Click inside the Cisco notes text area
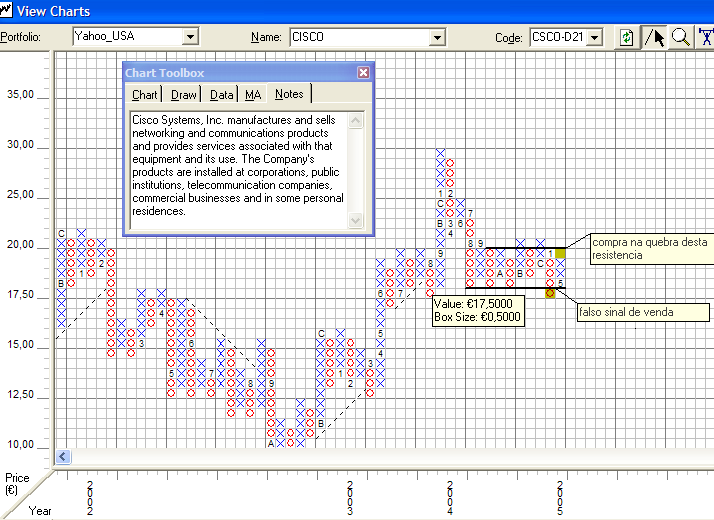 coord(238,165)
